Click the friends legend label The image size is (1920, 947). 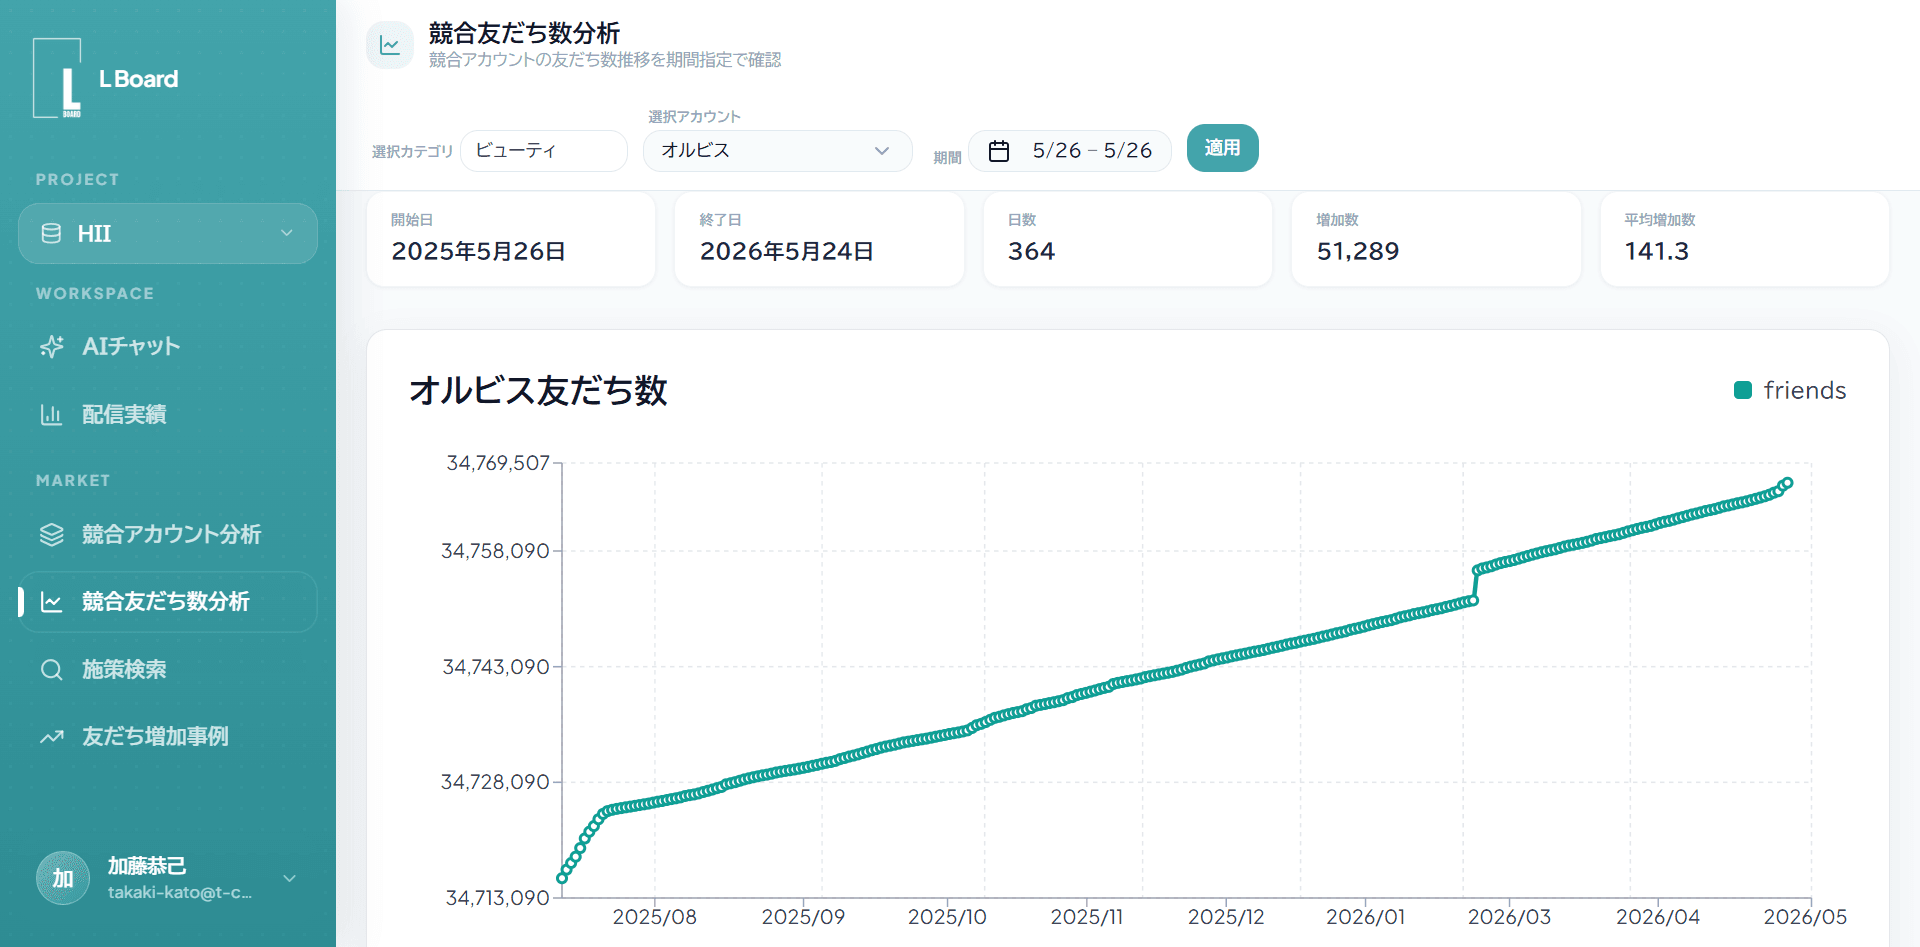click(x=1804, y=390)
